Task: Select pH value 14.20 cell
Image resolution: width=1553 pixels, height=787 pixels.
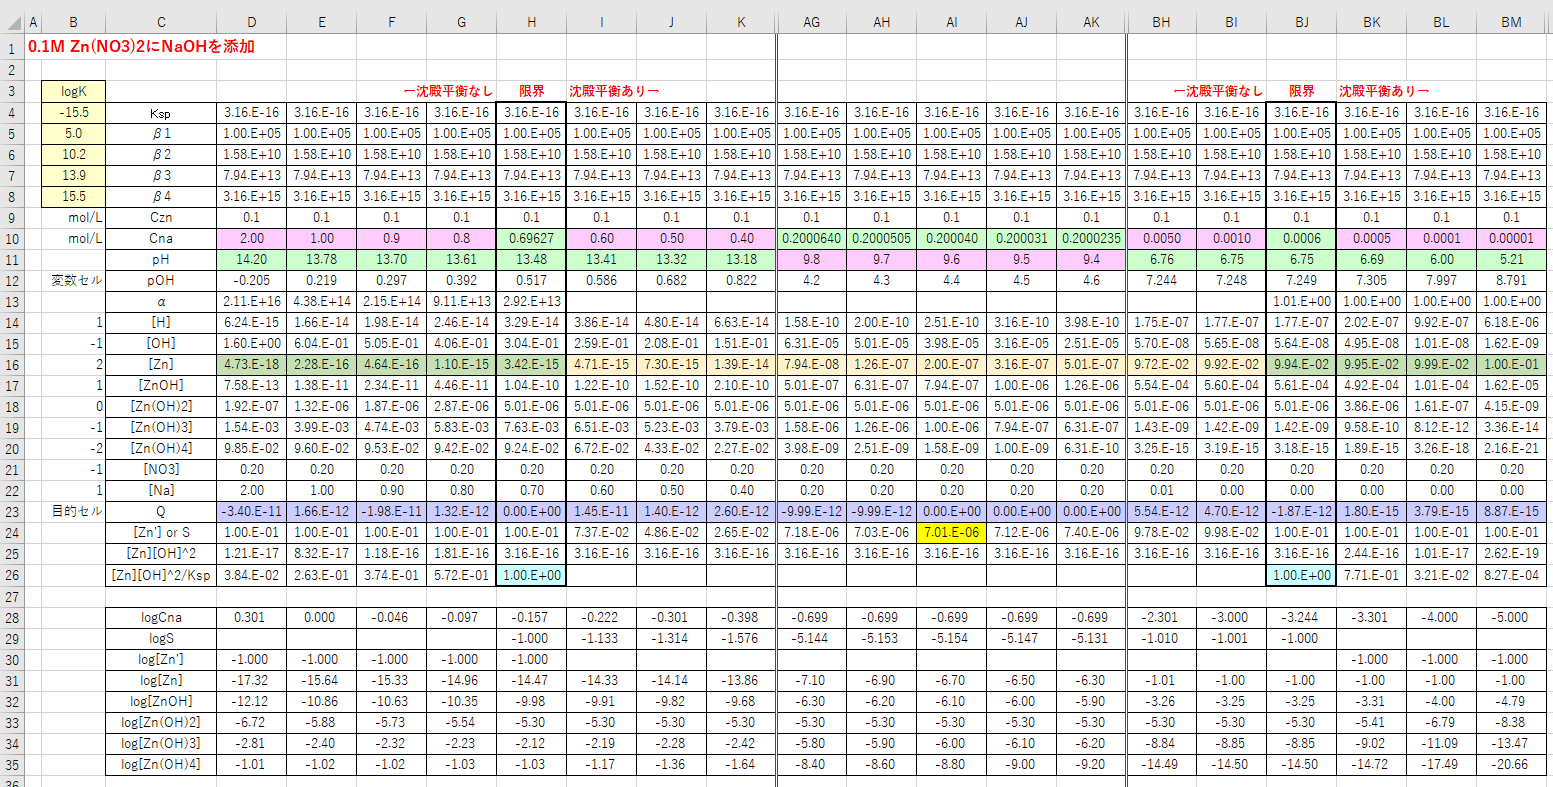Action: click(251, 259)
